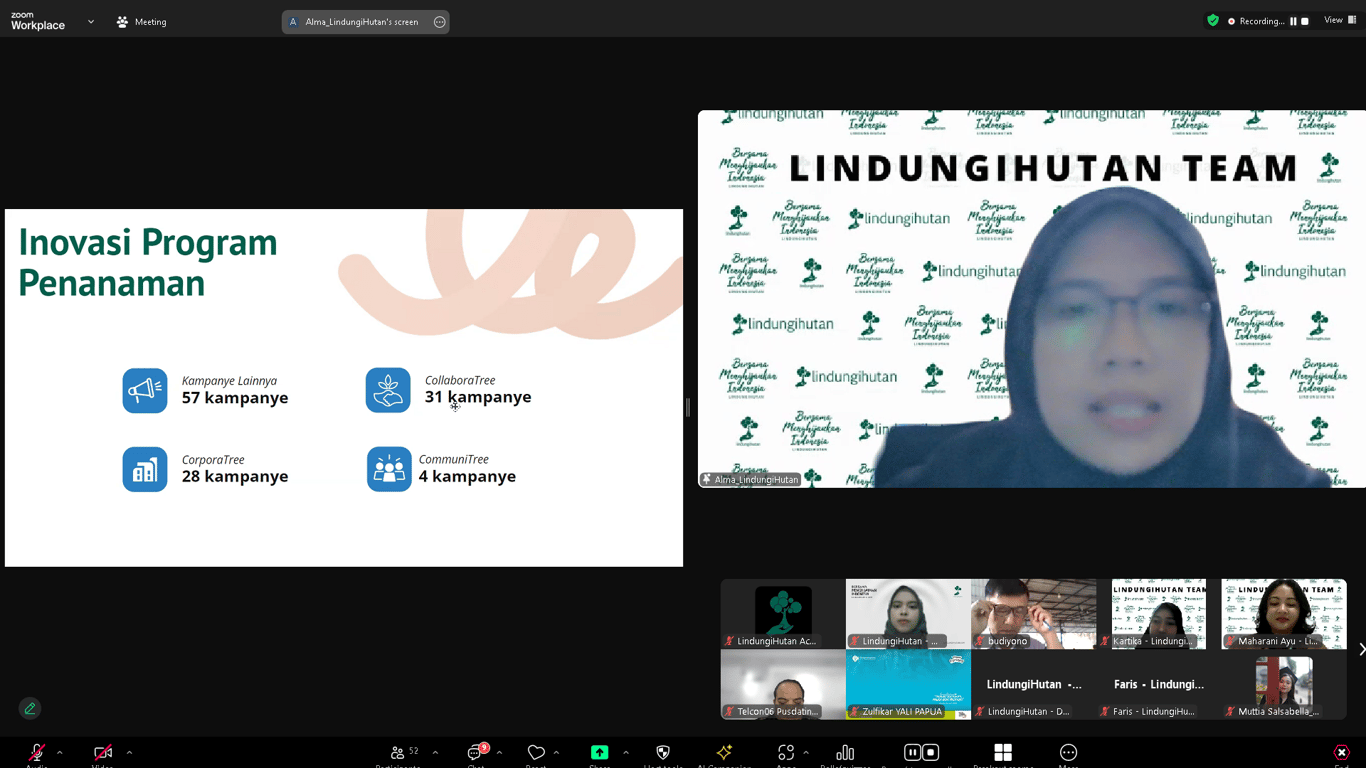The image size is (1366, 768).
Task: Expand video settings arrow beside Video
Action: (129, 753)
